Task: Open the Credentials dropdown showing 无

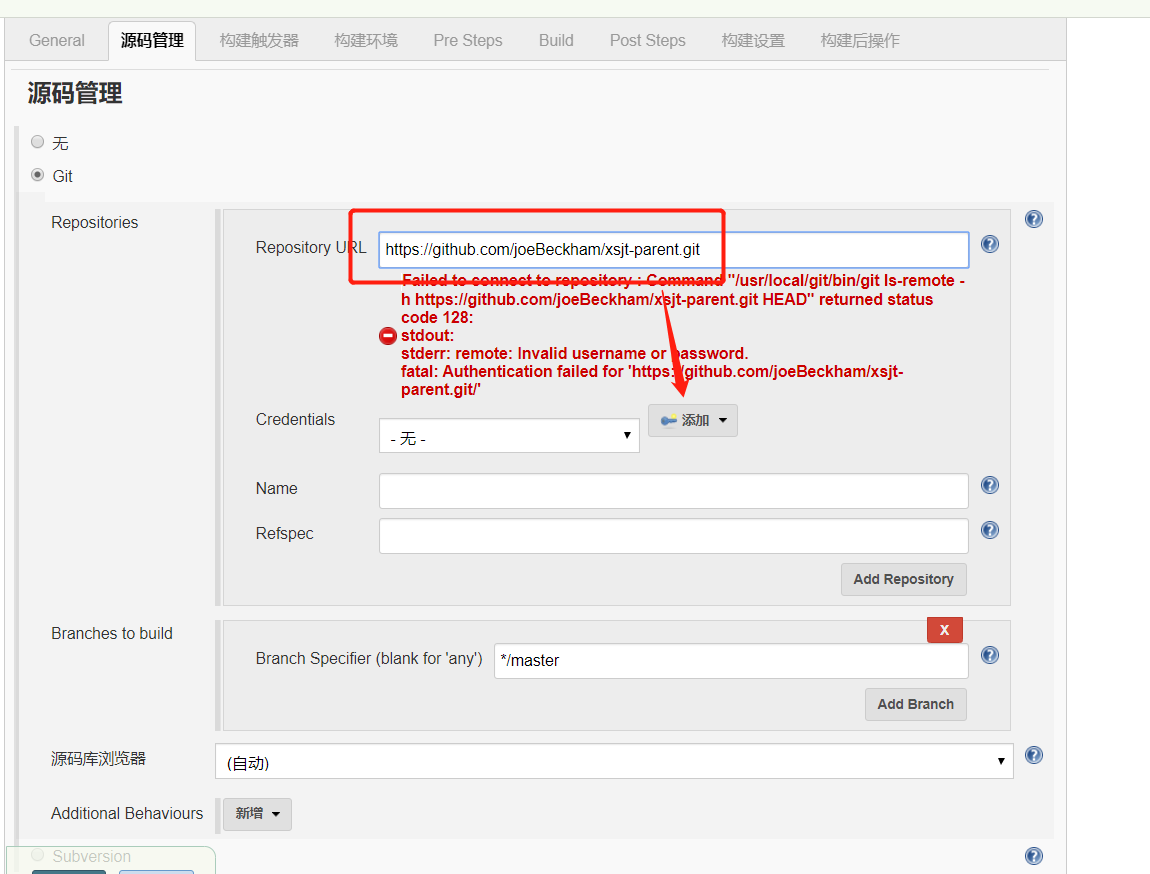Action: point(509,436)
